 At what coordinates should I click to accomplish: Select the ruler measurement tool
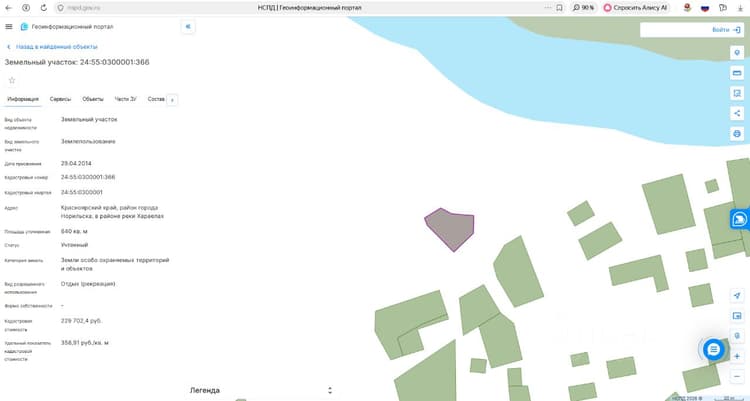pyautogui.click(x=737, y=73)
